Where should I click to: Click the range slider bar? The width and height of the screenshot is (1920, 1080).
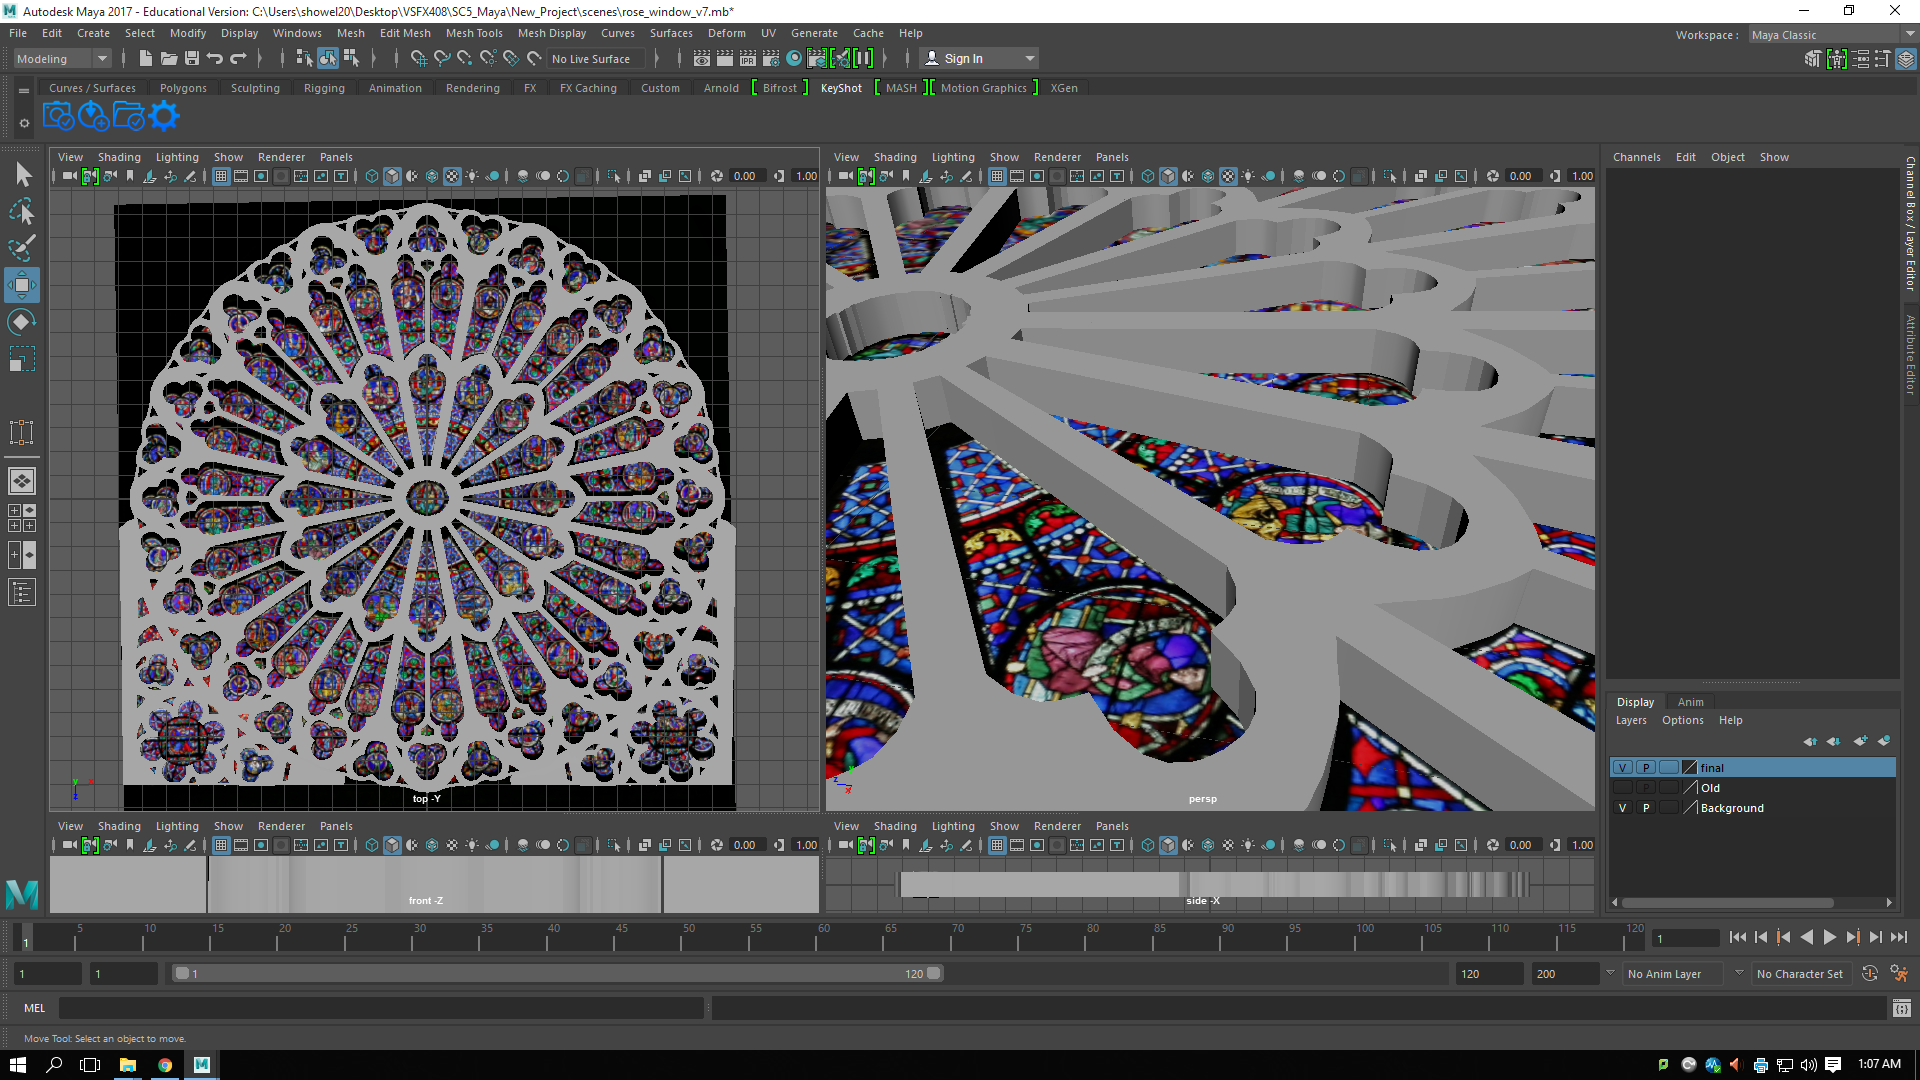[557, 973]
